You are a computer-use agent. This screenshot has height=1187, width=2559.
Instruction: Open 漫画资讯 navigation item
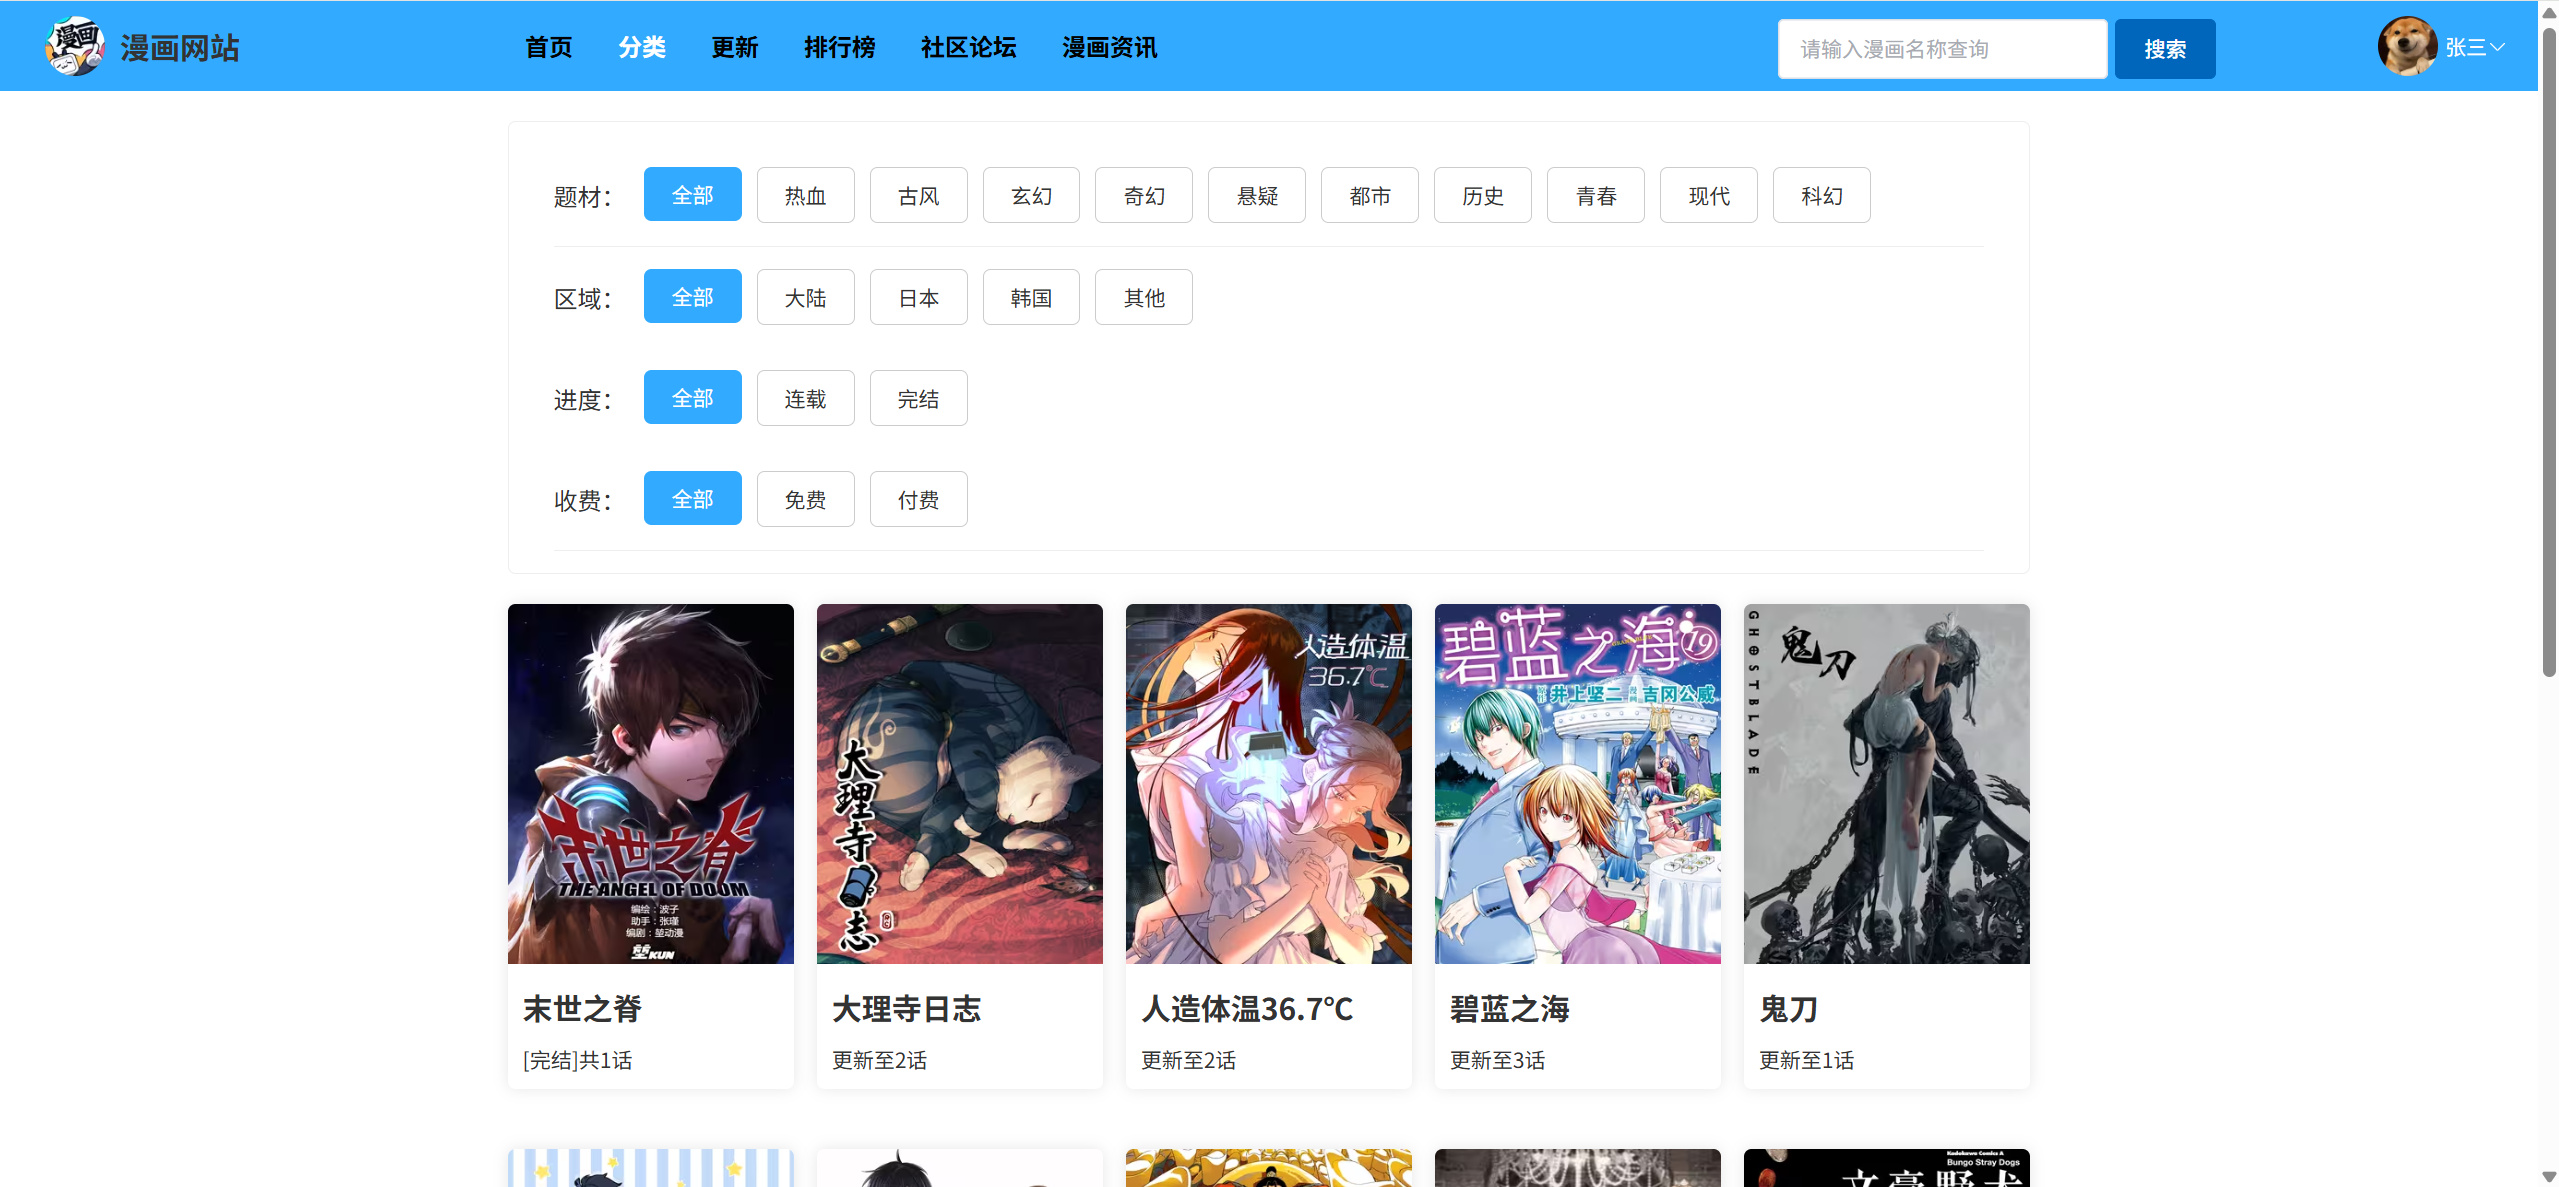1109,47
